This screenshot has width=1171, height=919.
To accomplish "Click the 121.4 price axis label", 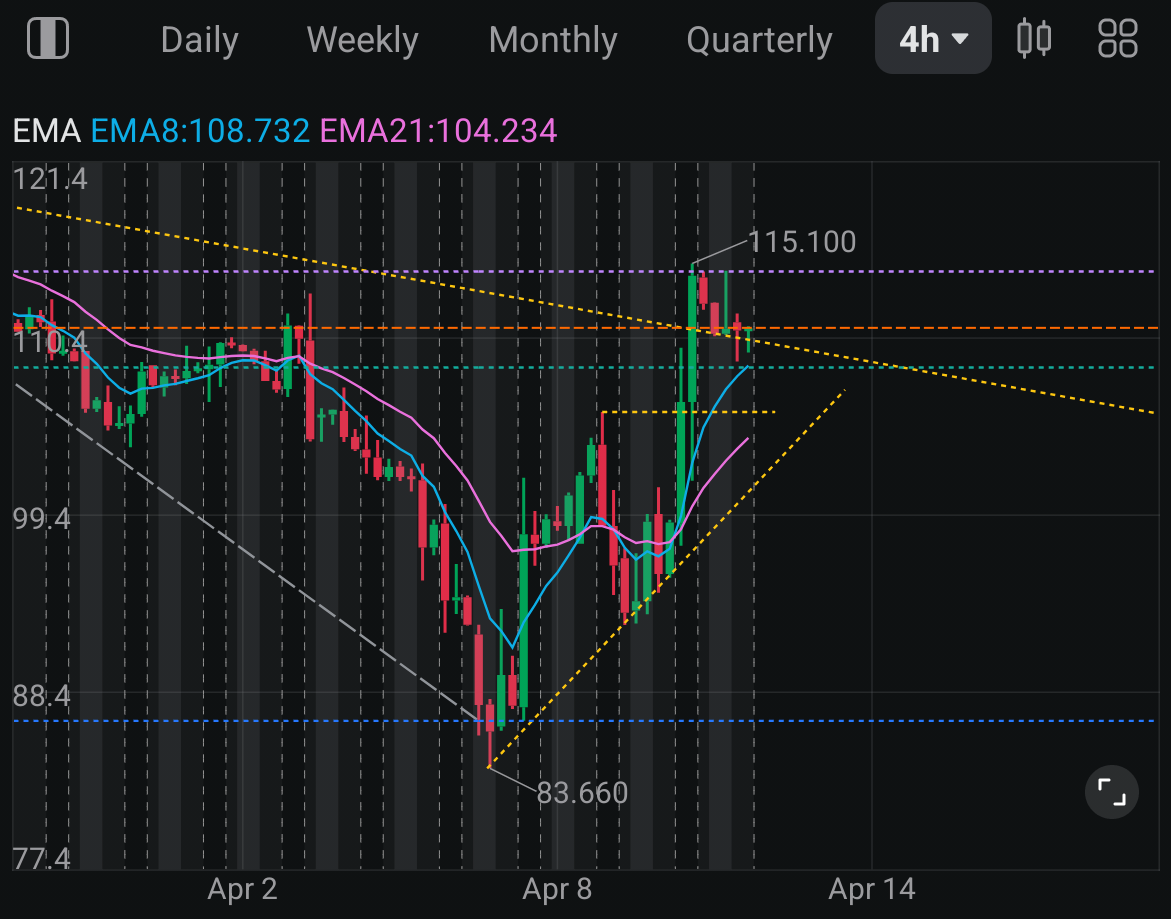I will [x=50, y=179].
